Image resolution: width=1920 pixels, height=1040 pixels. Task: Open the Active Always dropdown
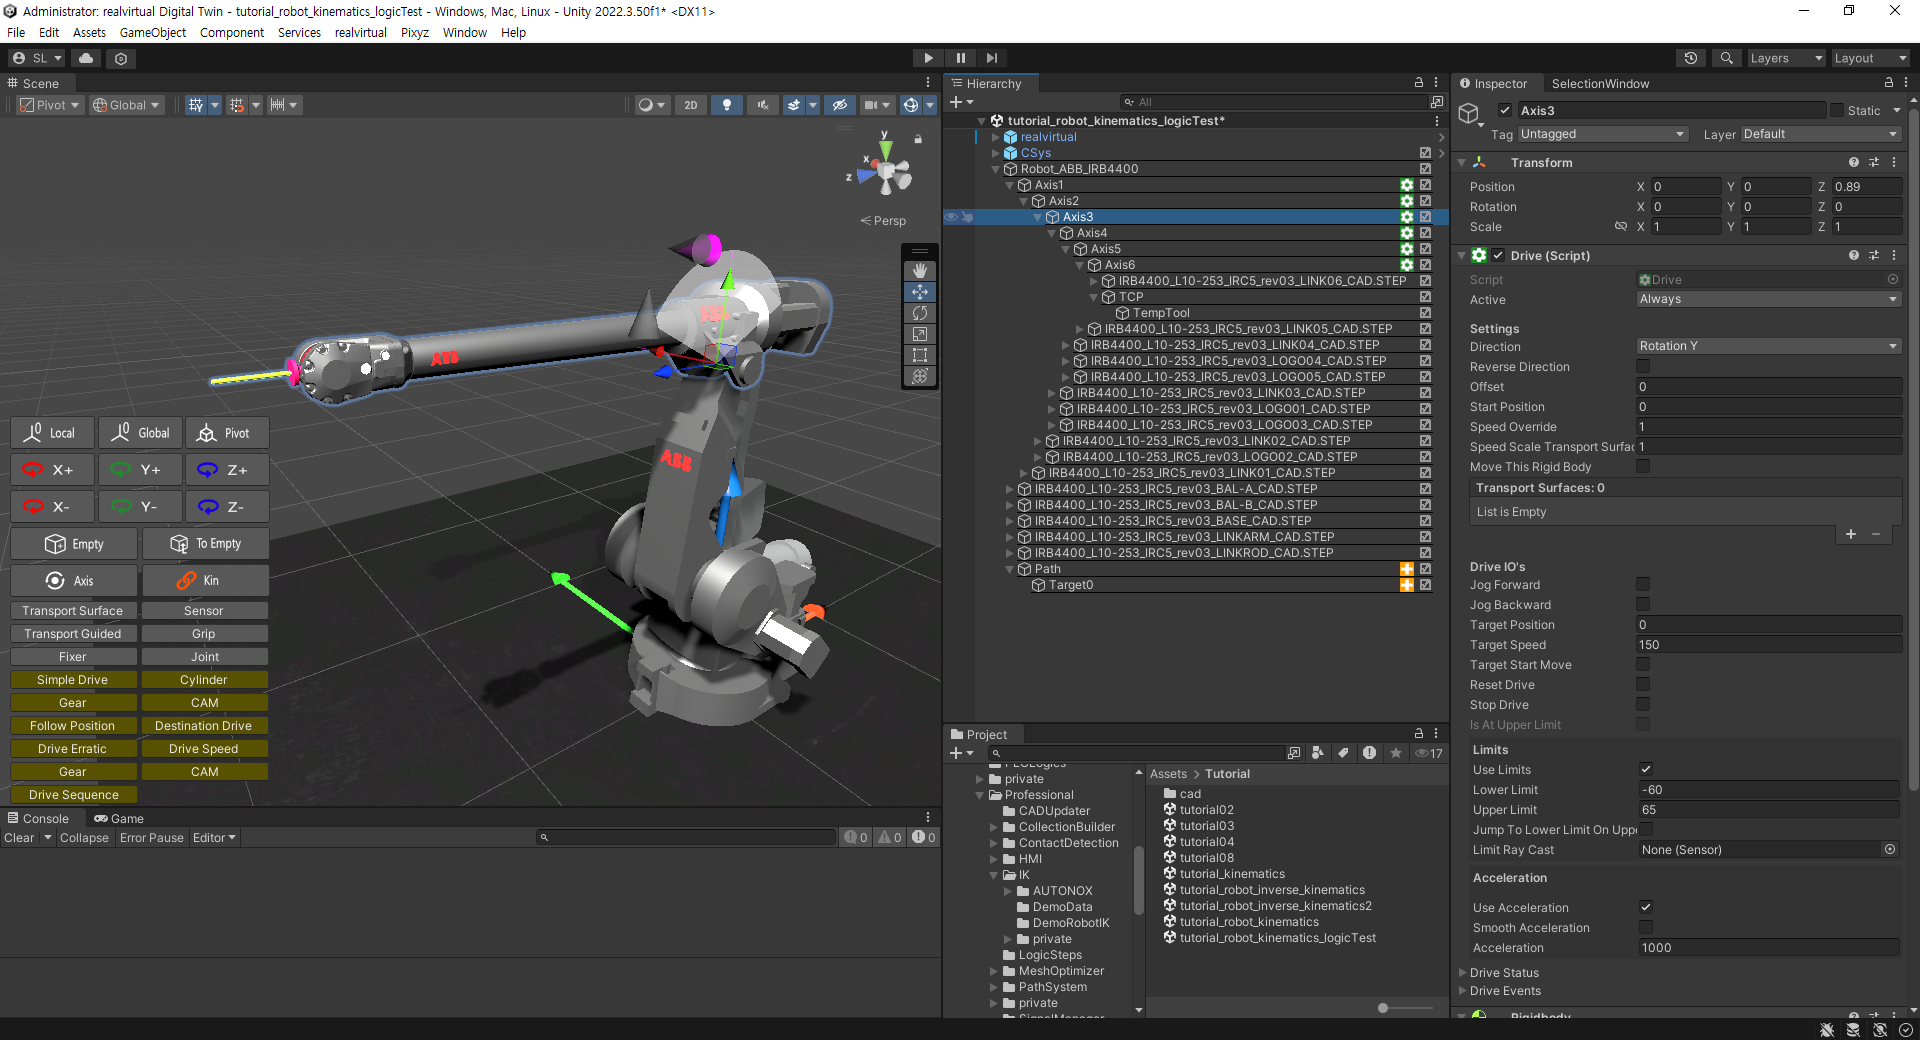1769,299
